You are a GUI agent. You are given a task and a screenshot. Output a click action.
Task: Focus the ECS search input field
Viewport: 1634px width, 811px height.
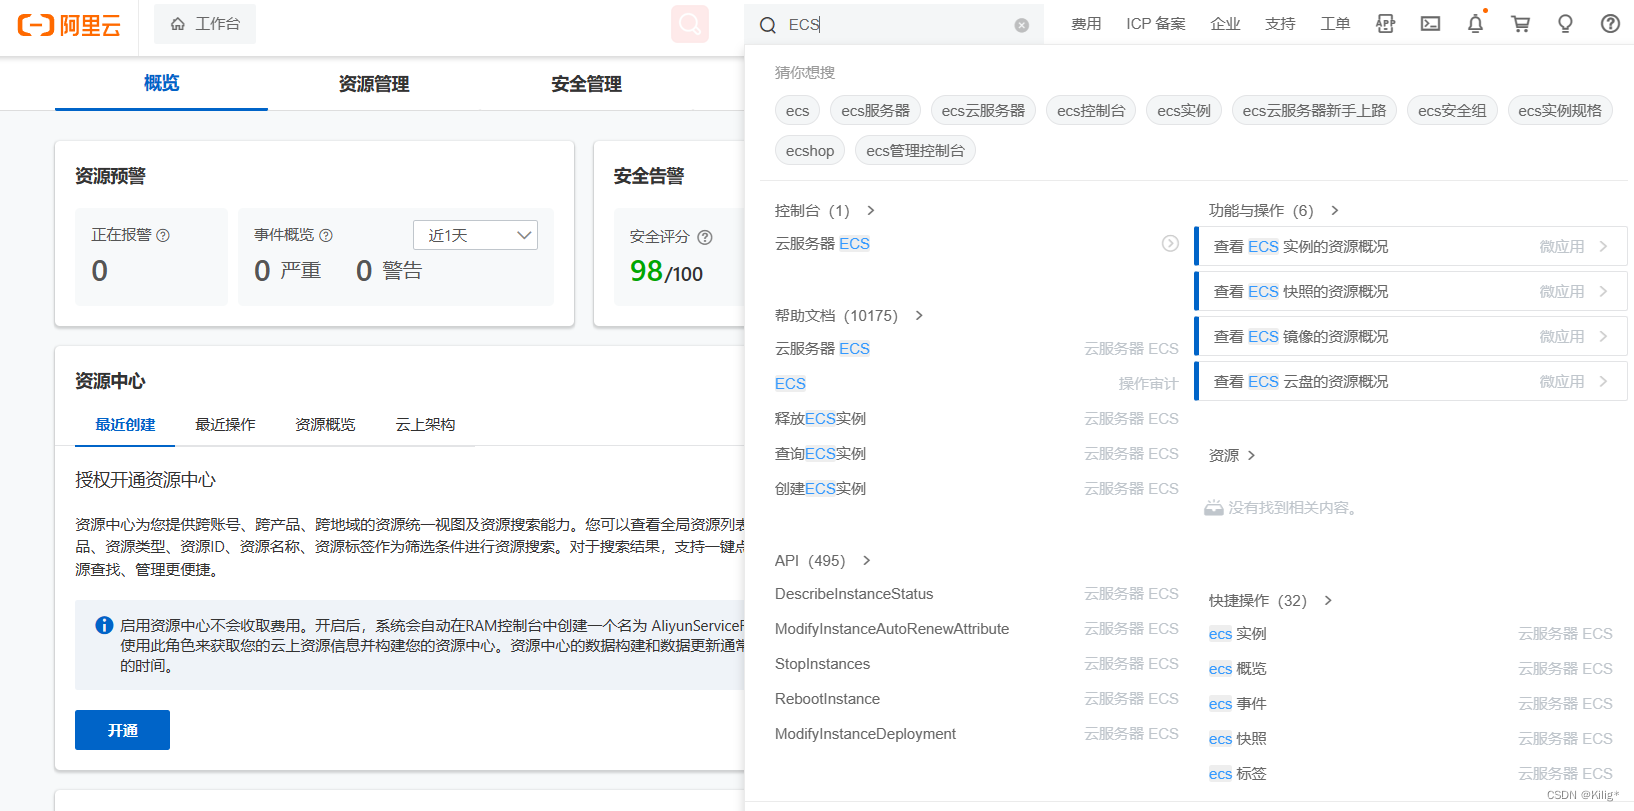tap(895, 25)
